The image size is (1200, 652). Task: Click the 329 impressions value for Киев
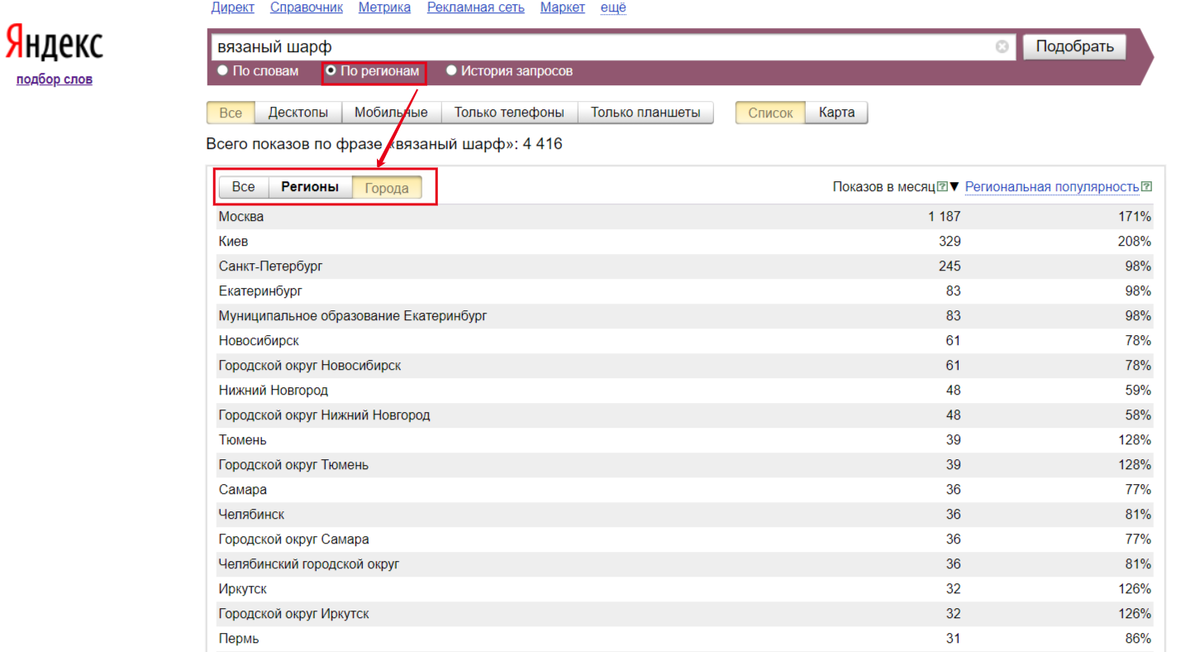(950, 242)
